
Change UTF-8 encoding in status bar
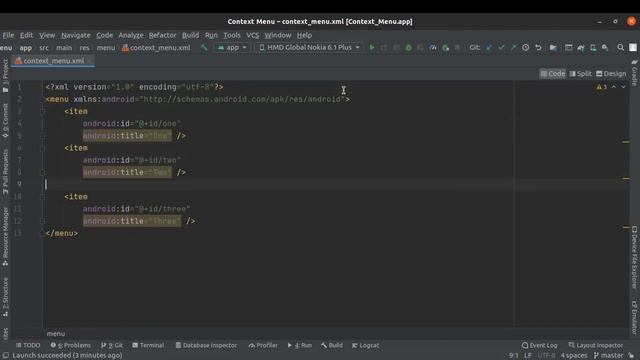point(546,356)
